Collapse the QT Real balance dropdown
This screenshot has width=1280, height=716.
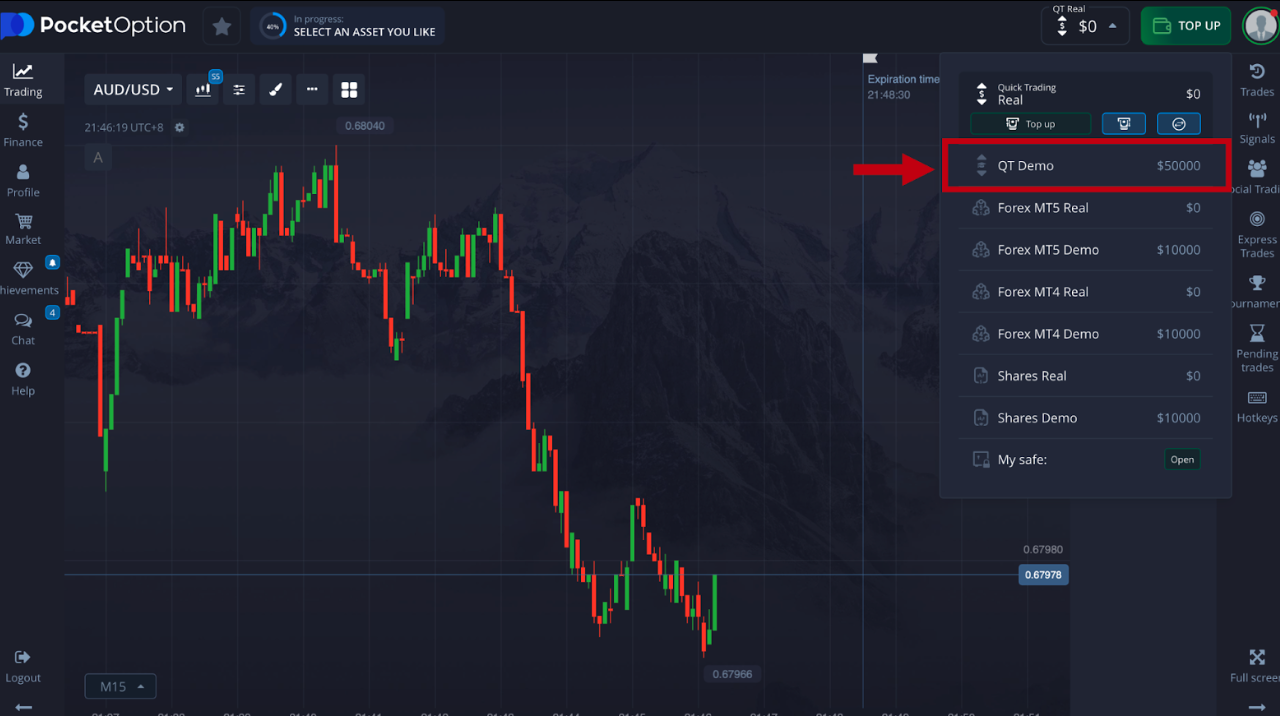[x=1085, y=26]
